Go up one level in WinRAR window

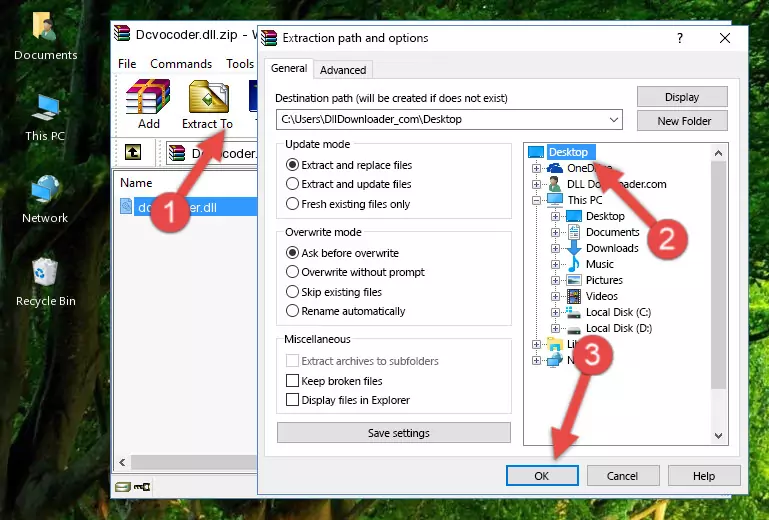[133, 153]
